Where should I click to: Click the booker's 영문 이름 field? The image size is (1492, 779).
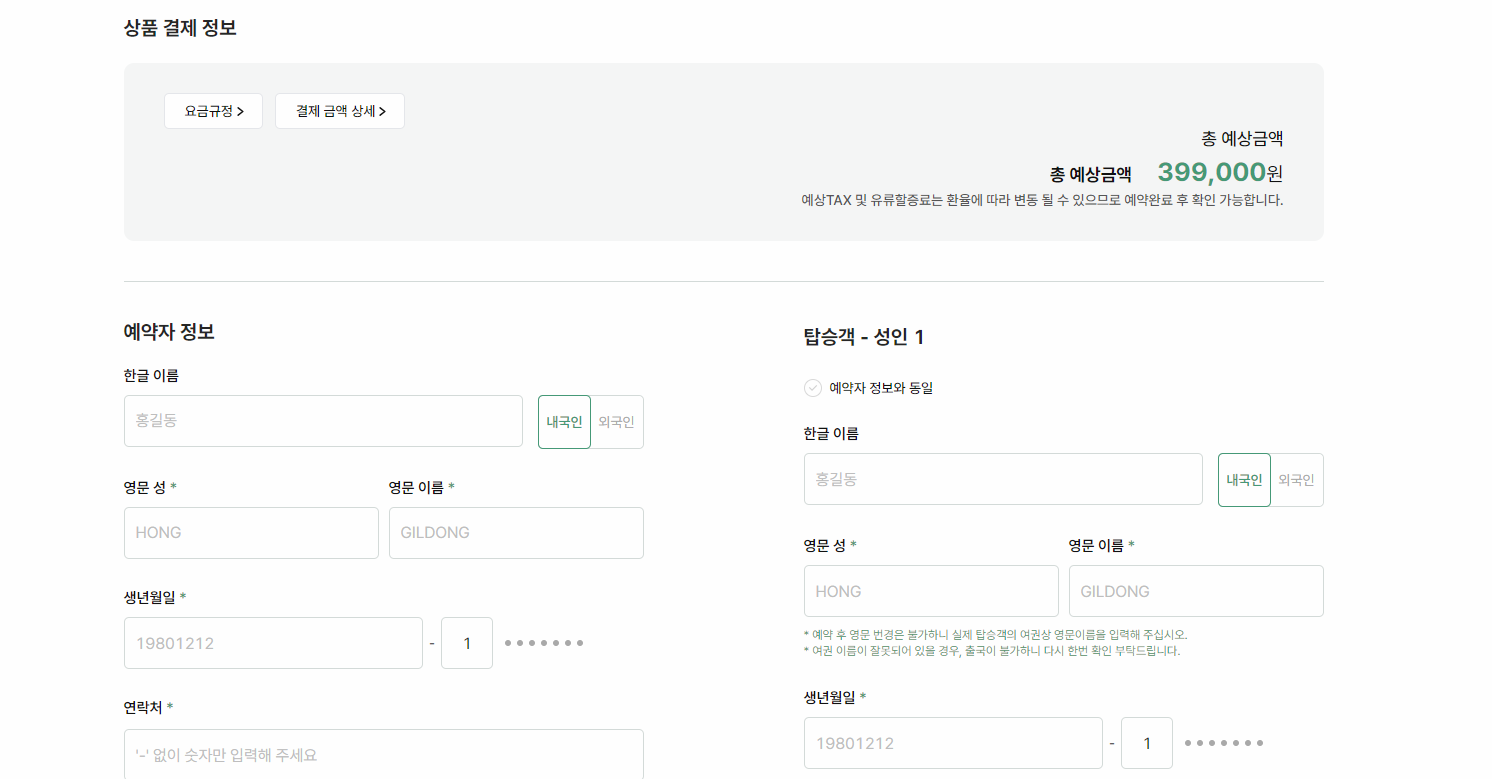click(x=516, y=532)
